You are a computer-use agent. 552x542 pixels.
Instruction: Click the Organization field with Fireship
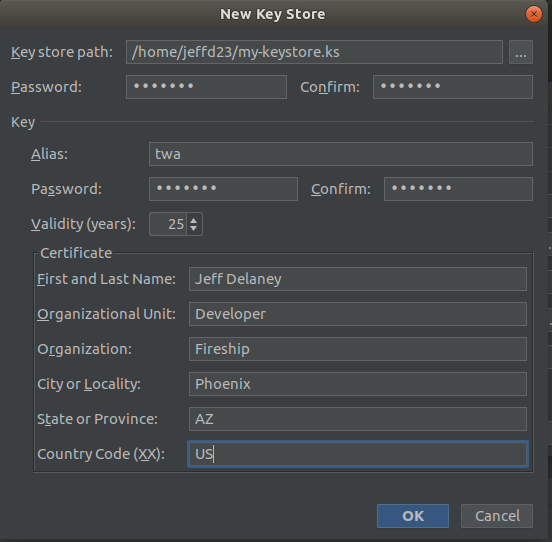[358, 349]
